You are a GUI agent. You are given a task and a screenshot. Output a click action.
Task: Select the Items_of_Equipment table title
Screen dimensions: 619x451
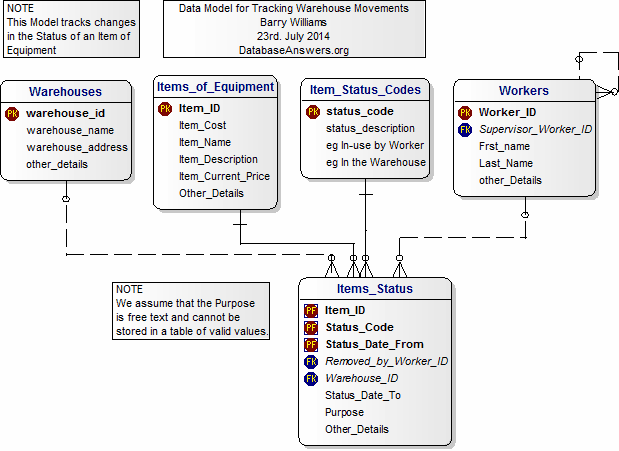coord(215,87)
